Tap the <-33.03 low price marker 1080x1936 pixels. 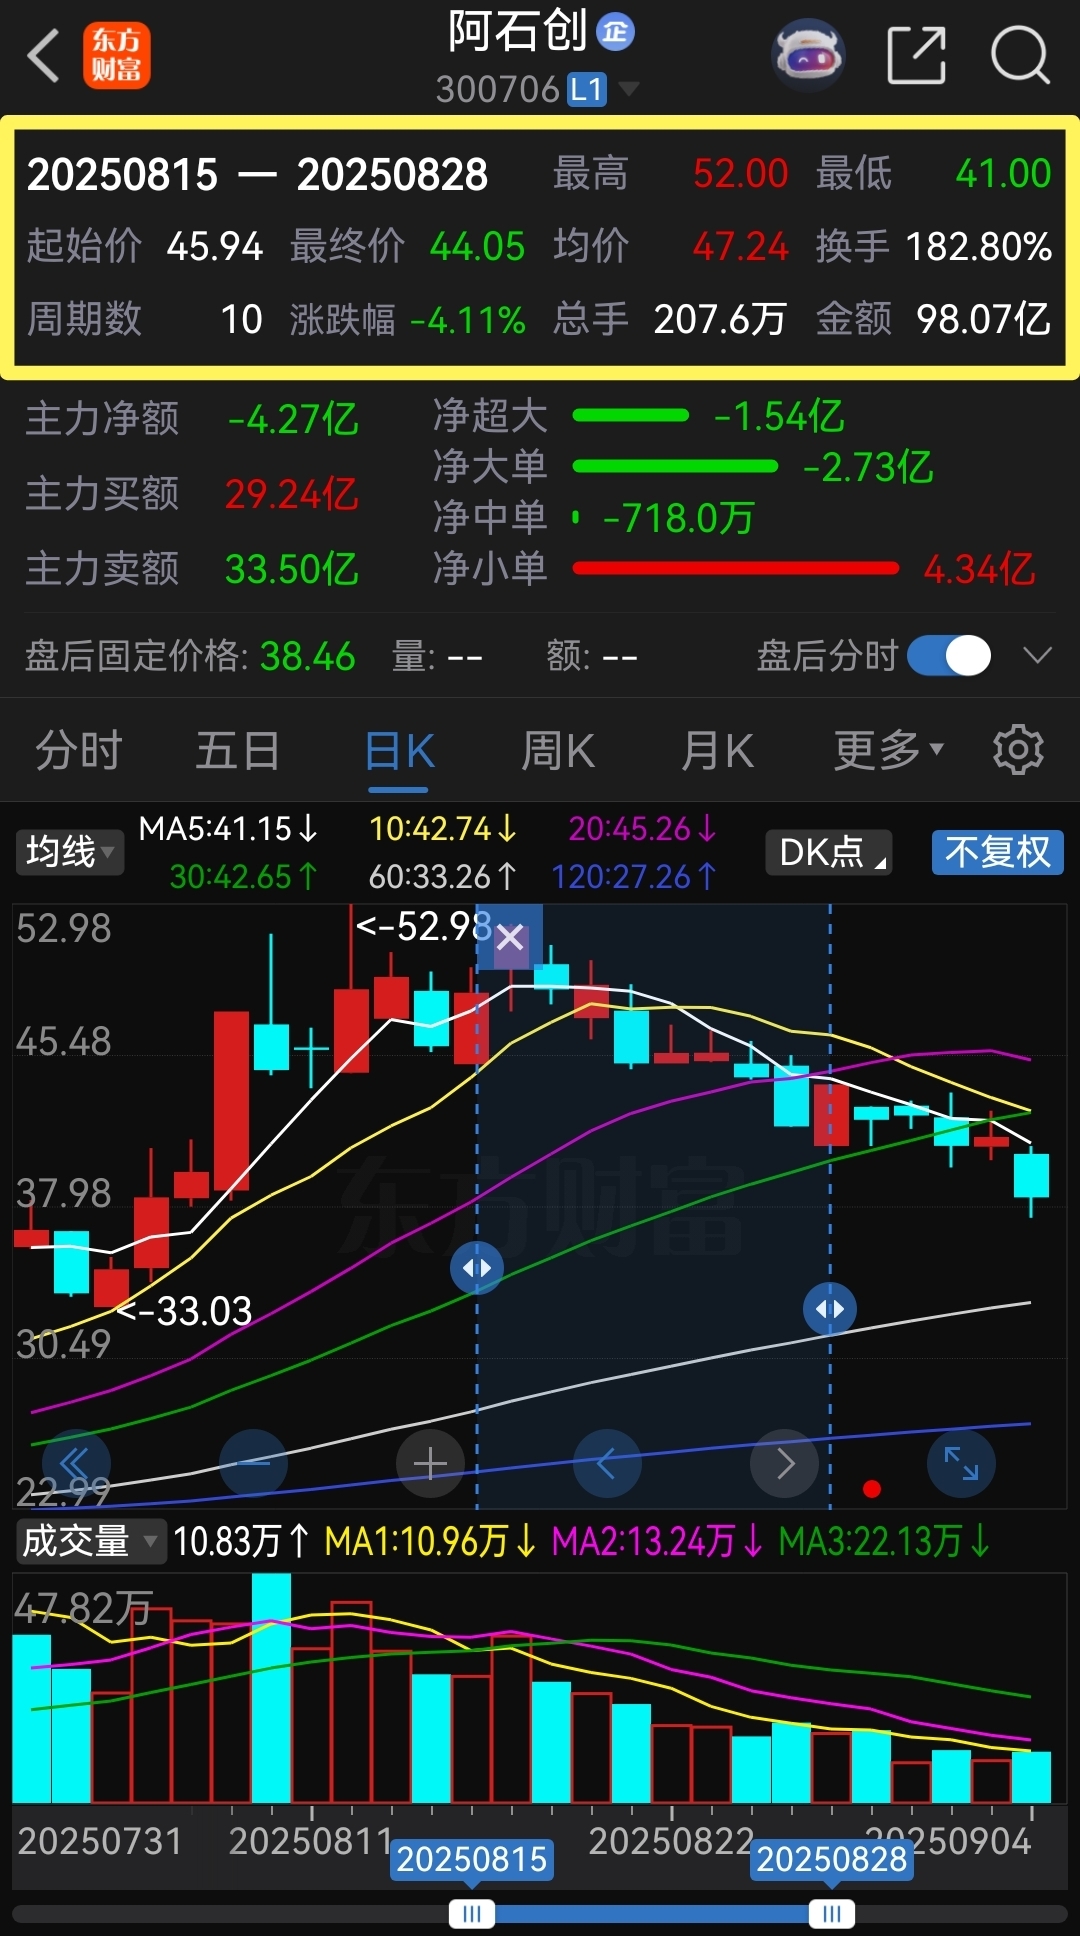(185, 1310)
